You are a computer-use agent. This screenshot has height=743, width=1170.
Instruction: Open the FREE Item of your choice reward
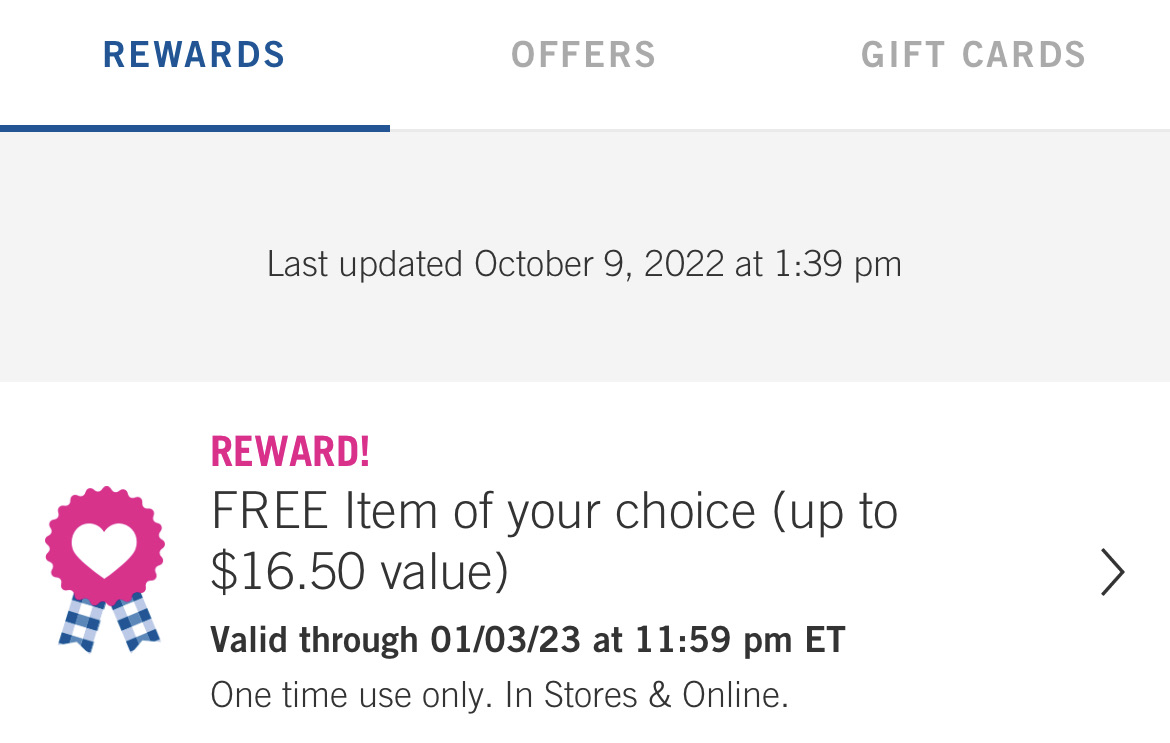pyautogui.click(x=554, y=512)
